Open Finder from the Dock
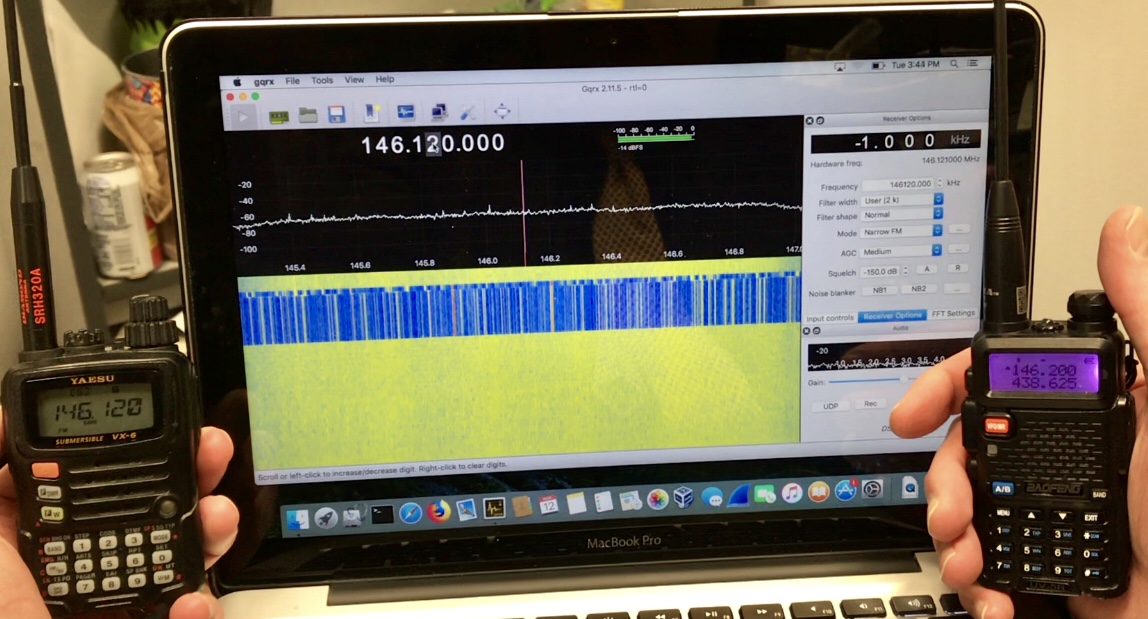 coord(297,519)
